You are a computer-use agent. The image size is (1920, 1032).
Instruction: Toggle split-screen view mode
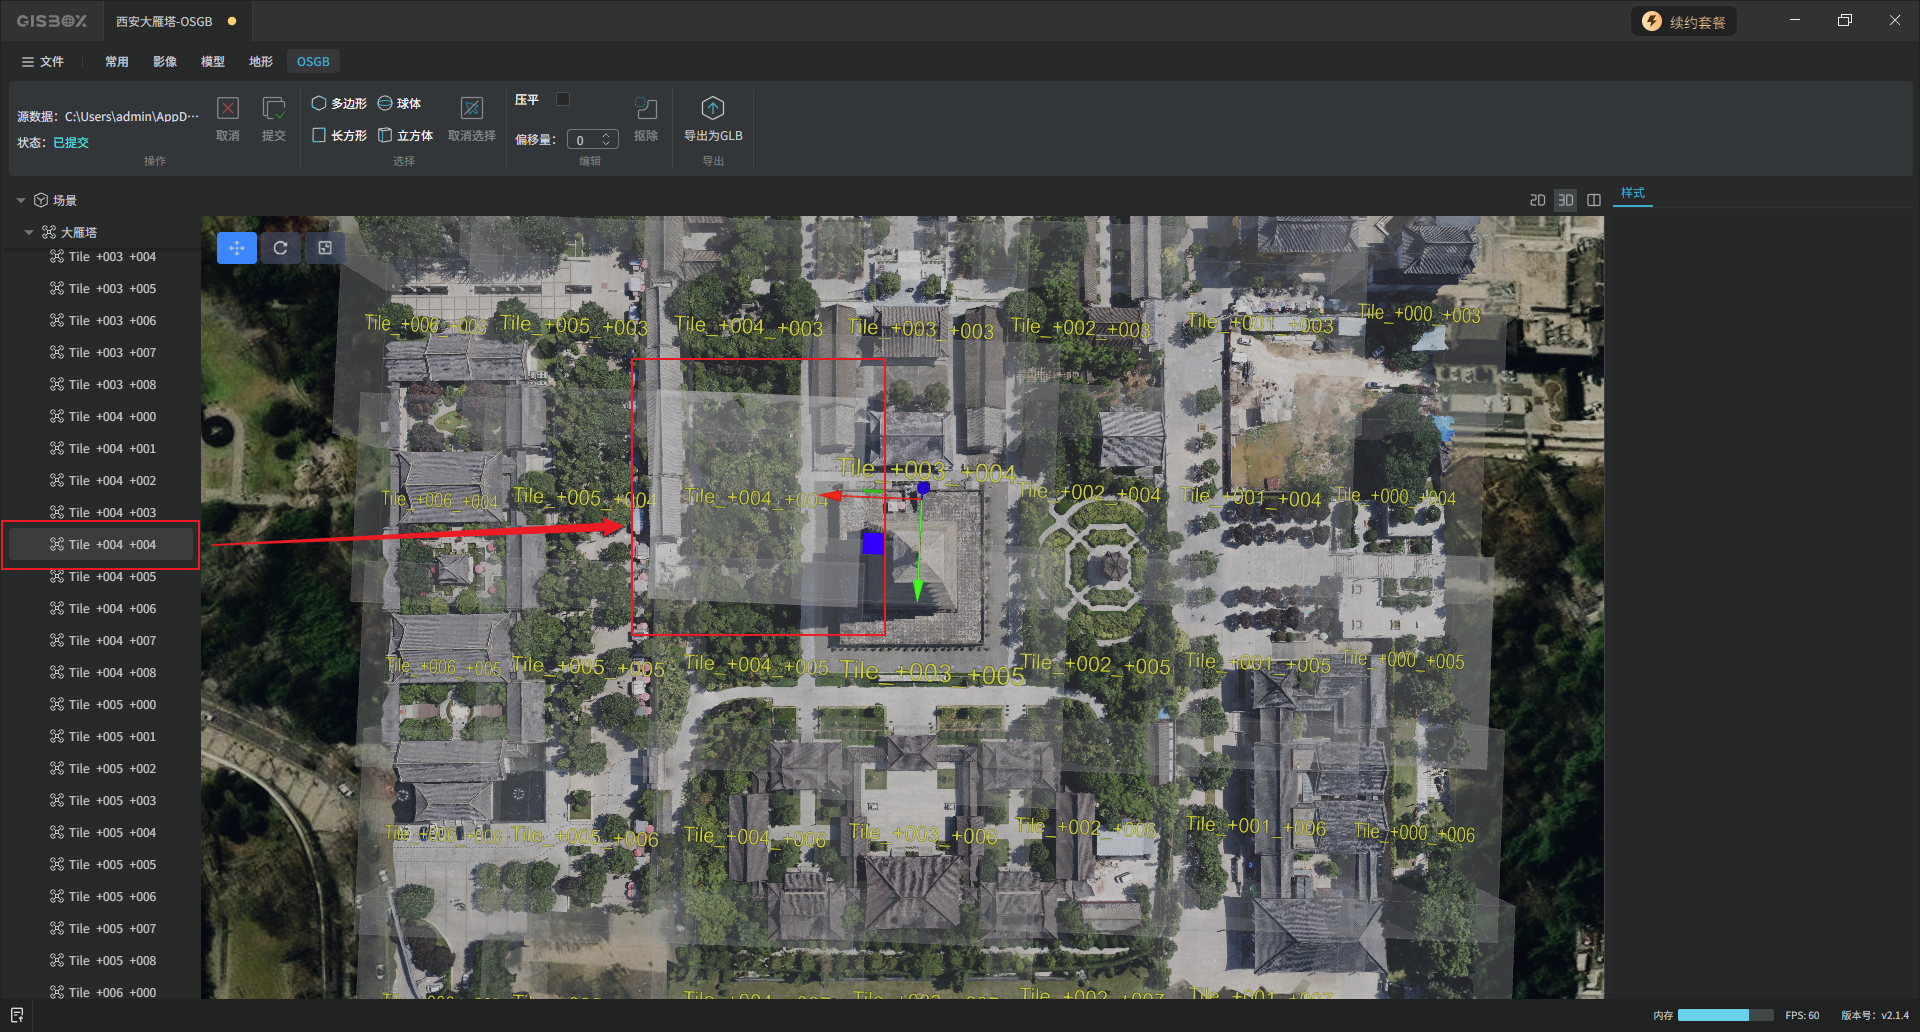coord(1594,200)
